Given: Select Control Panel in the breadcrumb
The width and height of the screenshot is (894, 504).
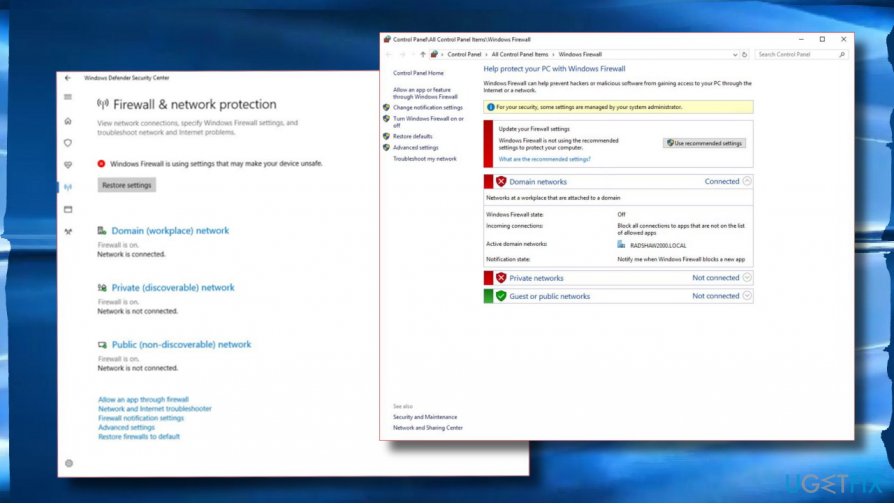Looking at the screenshot, I should click(x=464, y=55).
